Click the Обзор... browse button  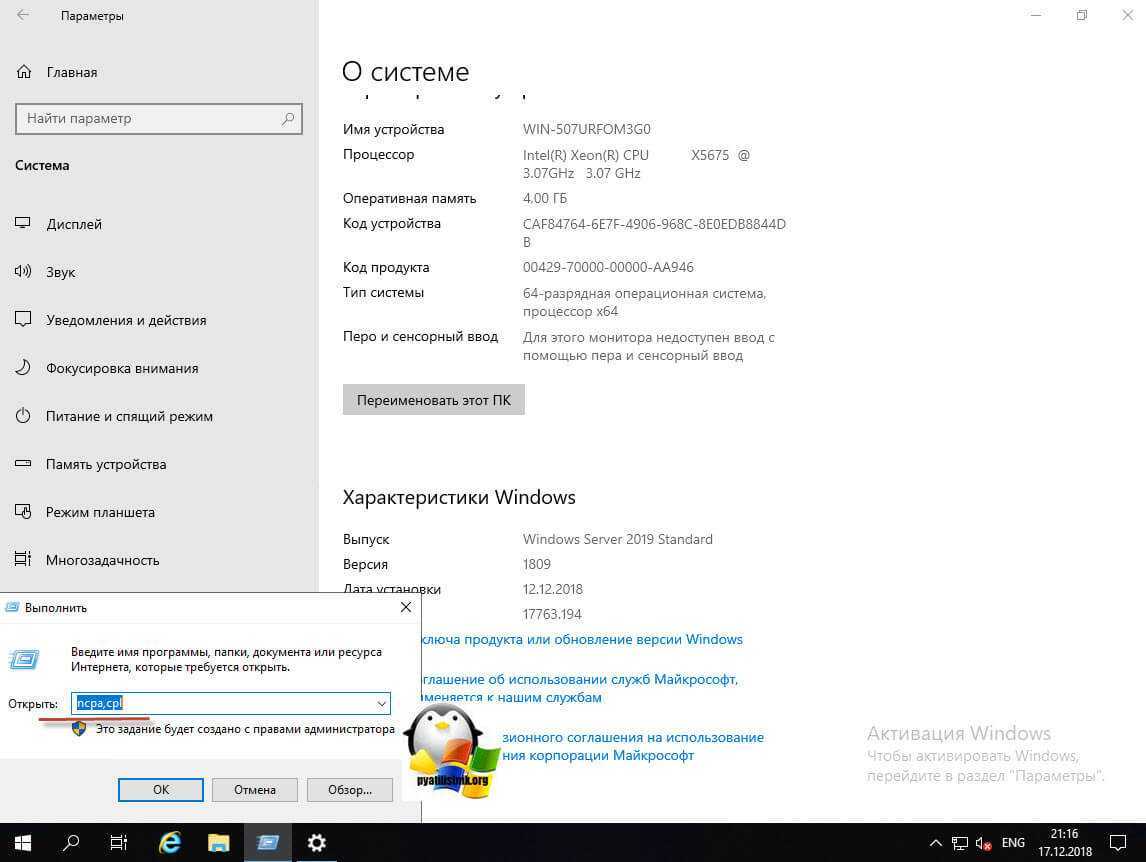(350, 789)
